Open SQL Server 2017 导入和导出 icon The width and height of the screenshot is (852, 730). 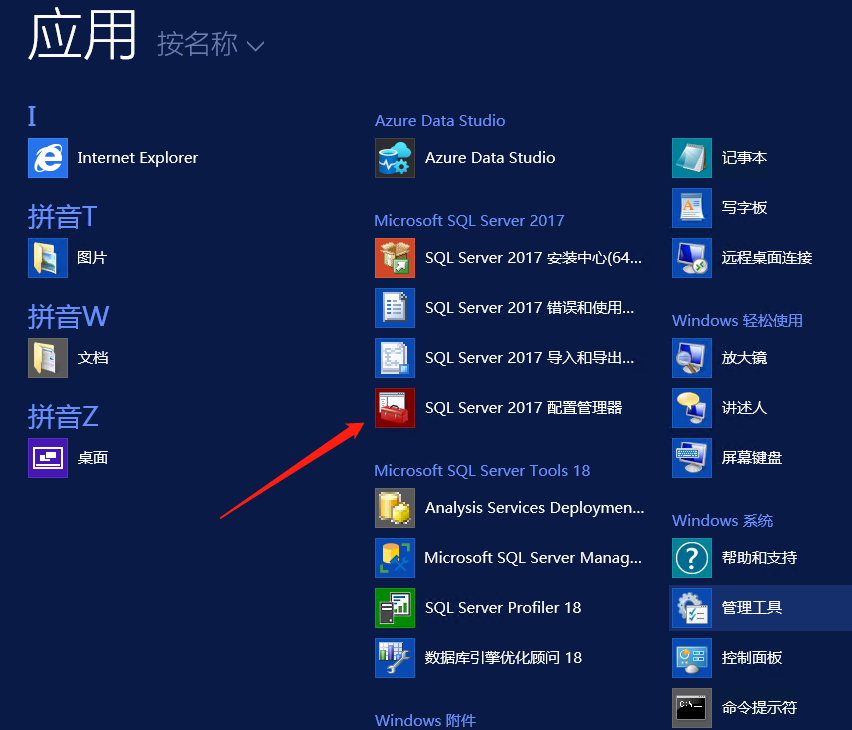pyautogui.click(x=395, y=358)
